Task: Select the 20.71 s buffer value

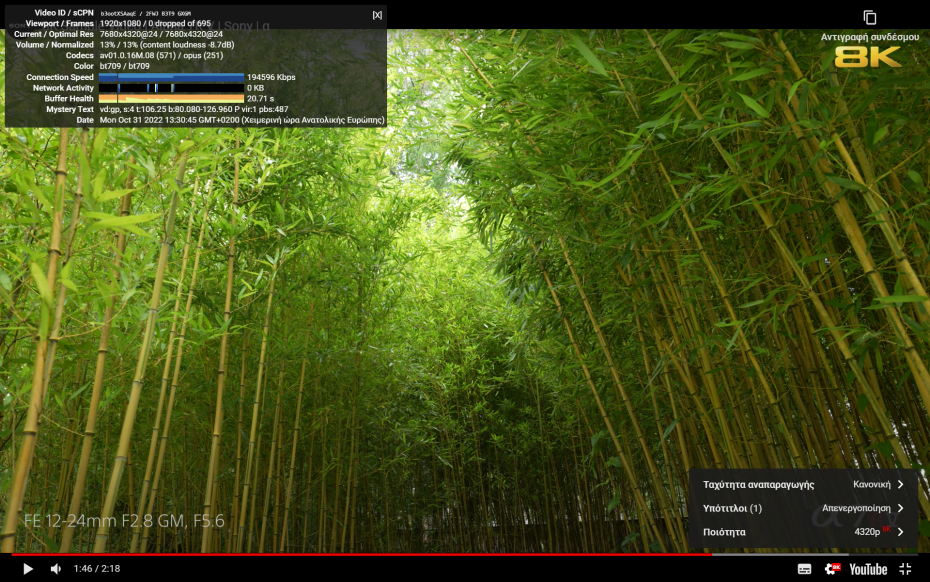Action: pos(260,98)
